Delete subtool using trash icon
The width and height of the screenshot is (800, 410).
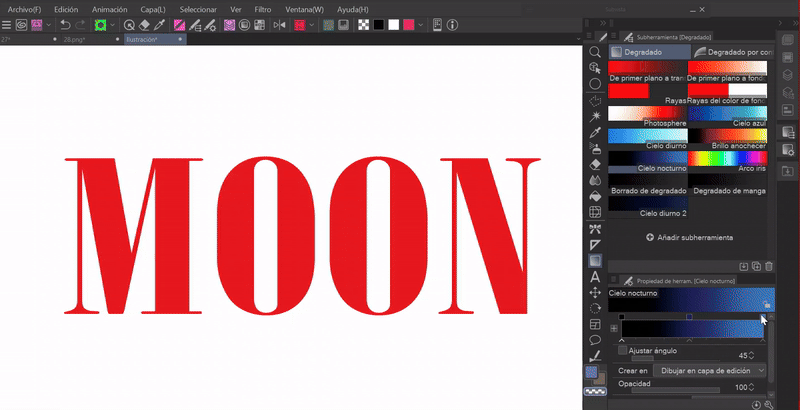[769, 266]
